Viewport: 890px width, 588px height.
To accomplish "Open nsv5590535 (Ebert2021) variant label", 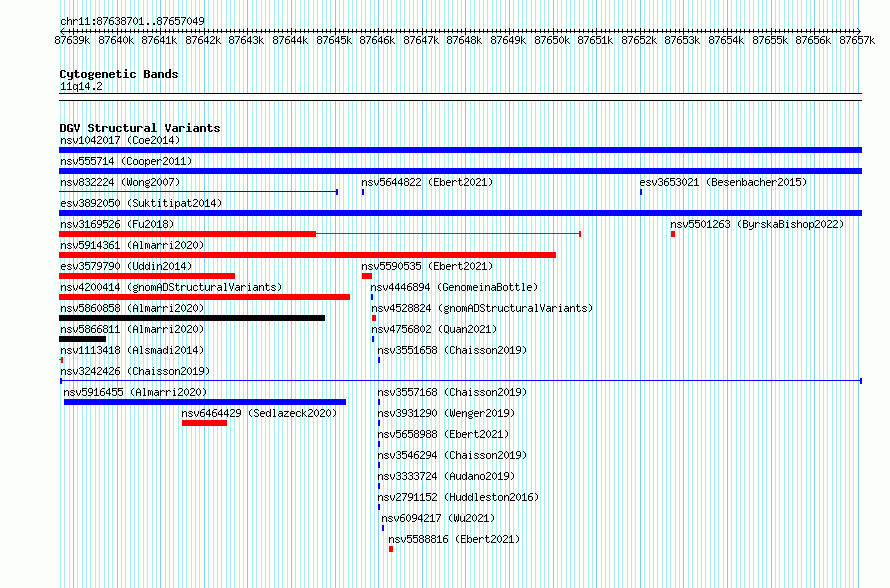I will [x=427, y=266].
